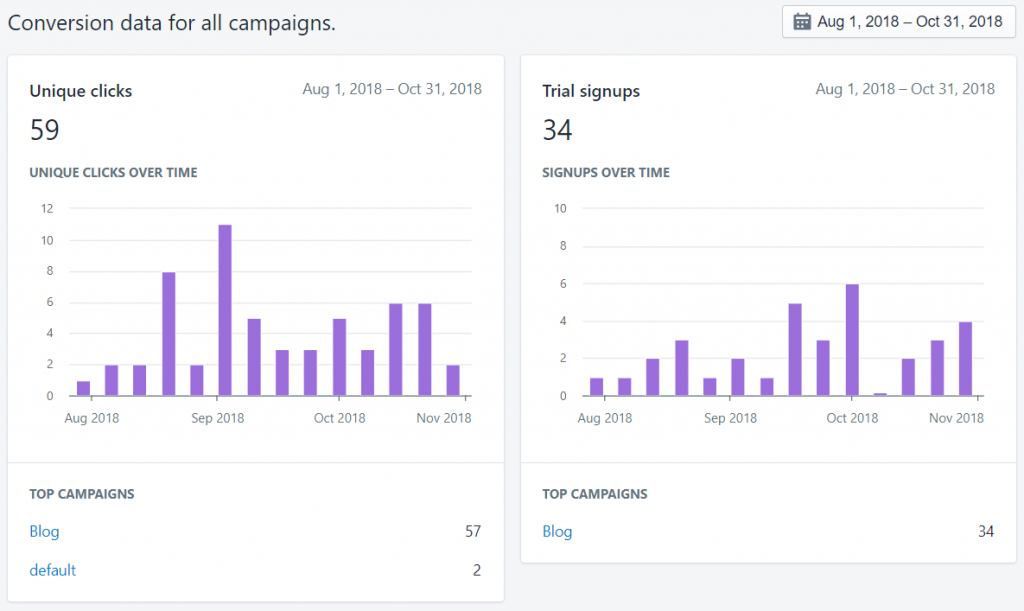This screenshot has width=1024, height=611.
Task: Open the Blog campaign under Unique clicks
Action: coord(44,531)
